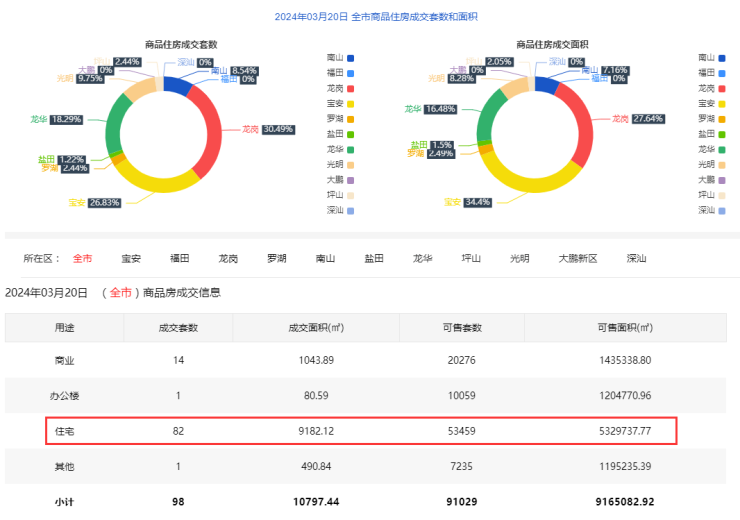Click the 成交面积(㎡) column header
The width and height of the screenshot is (740, 520).
[x=316, y=327]
